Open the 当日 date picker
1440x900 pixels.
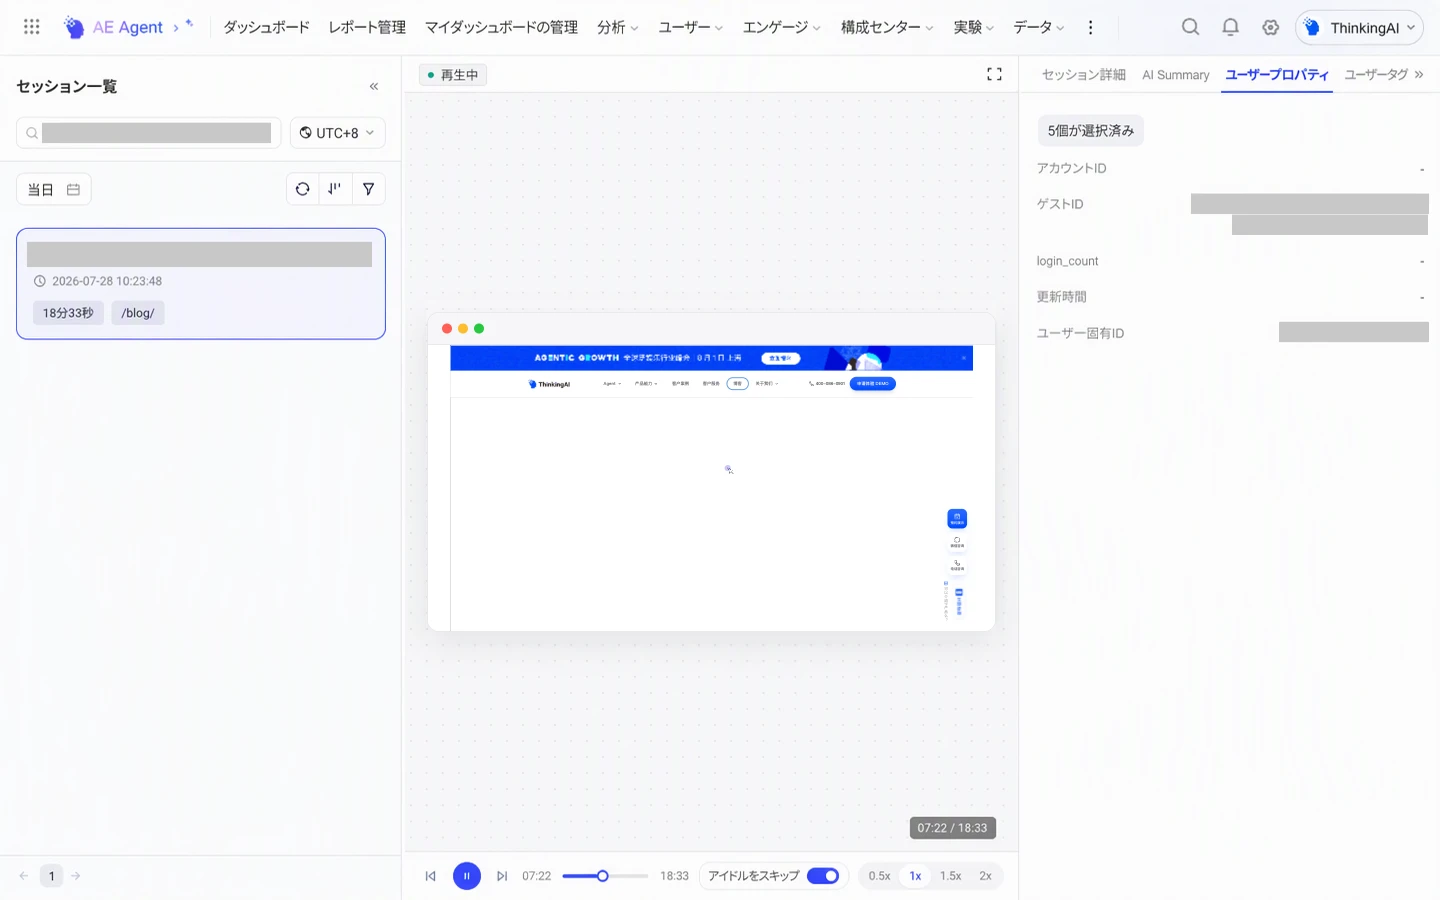tap(54, 189)
